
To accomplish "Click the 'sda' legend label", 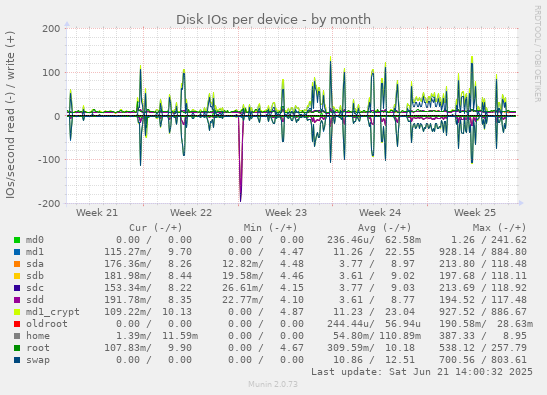I will click(x=35, y=264).
